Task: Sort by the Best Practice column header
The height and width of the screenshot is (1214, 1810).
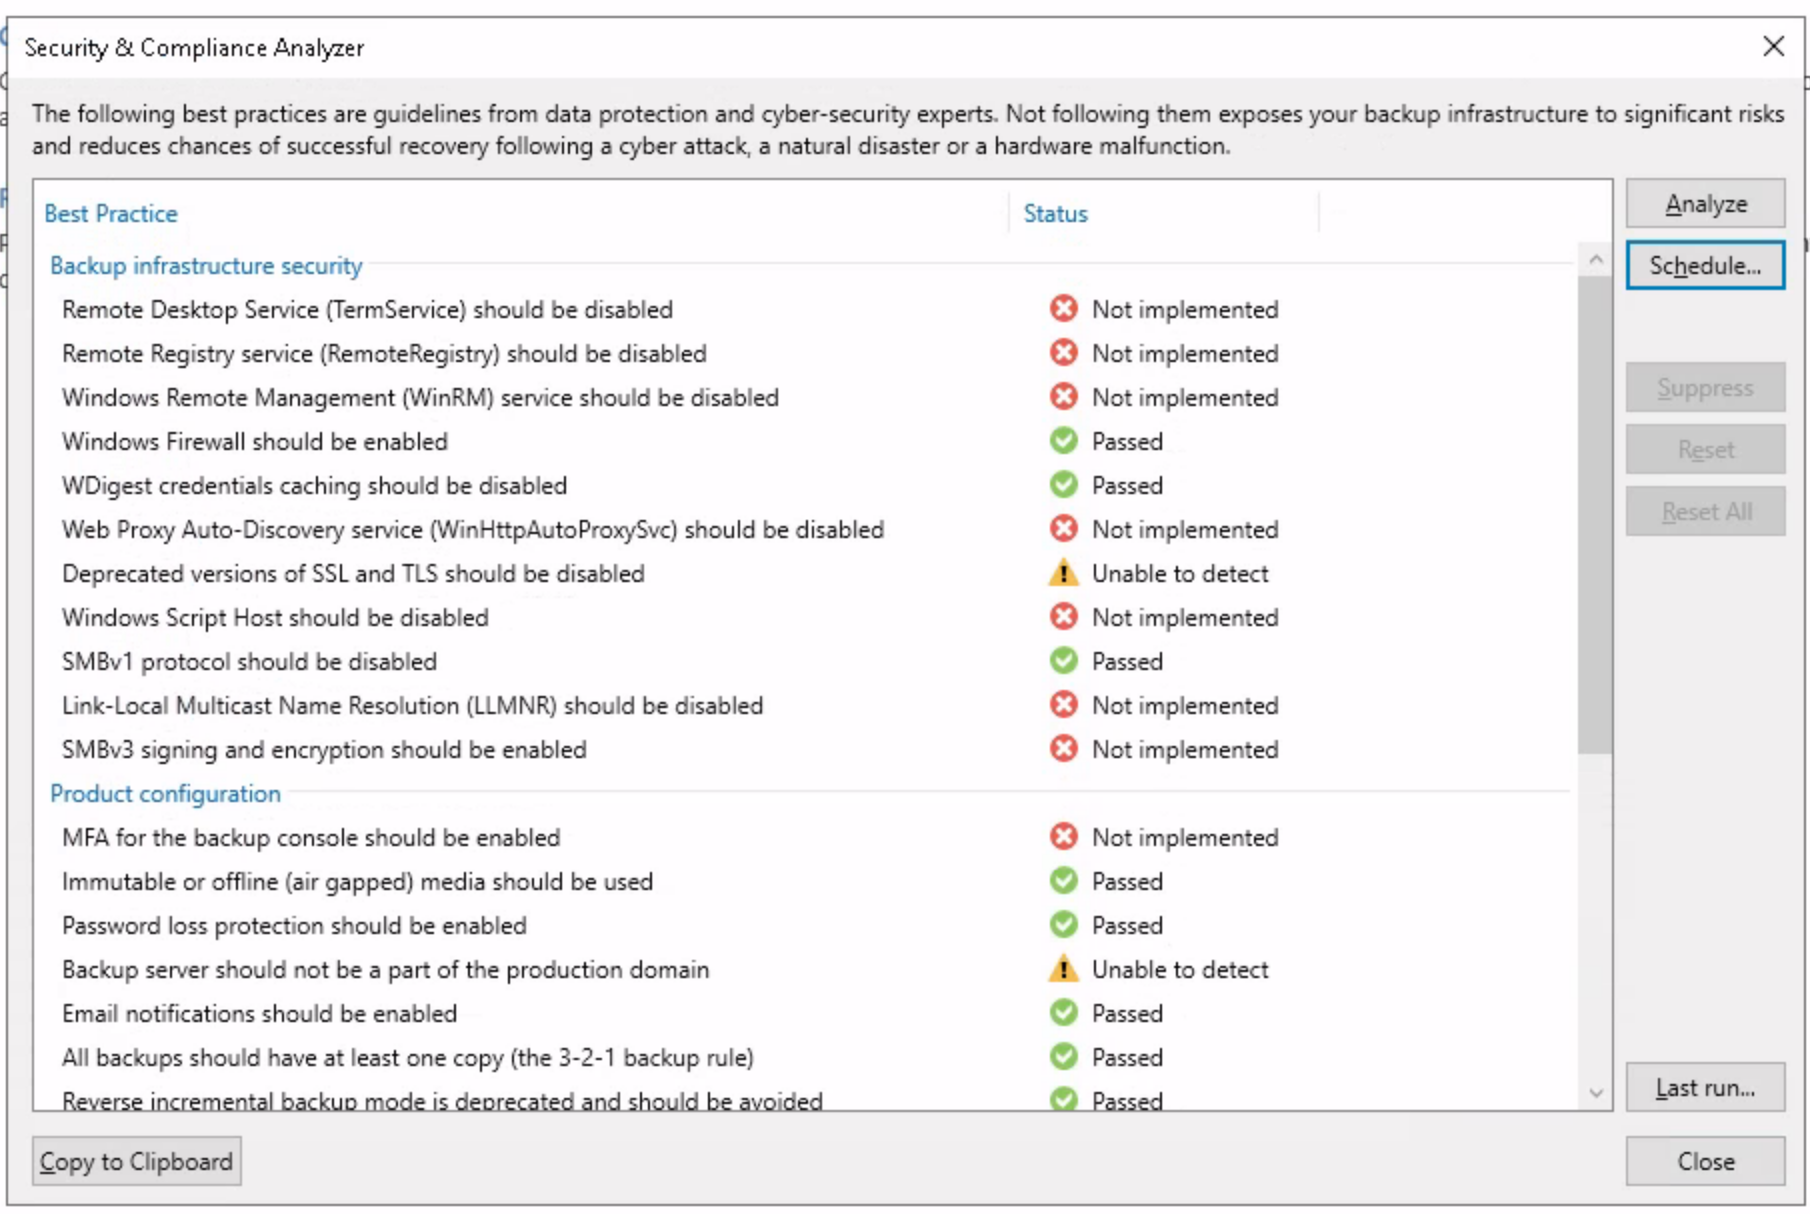Action: tap(111, 214)
